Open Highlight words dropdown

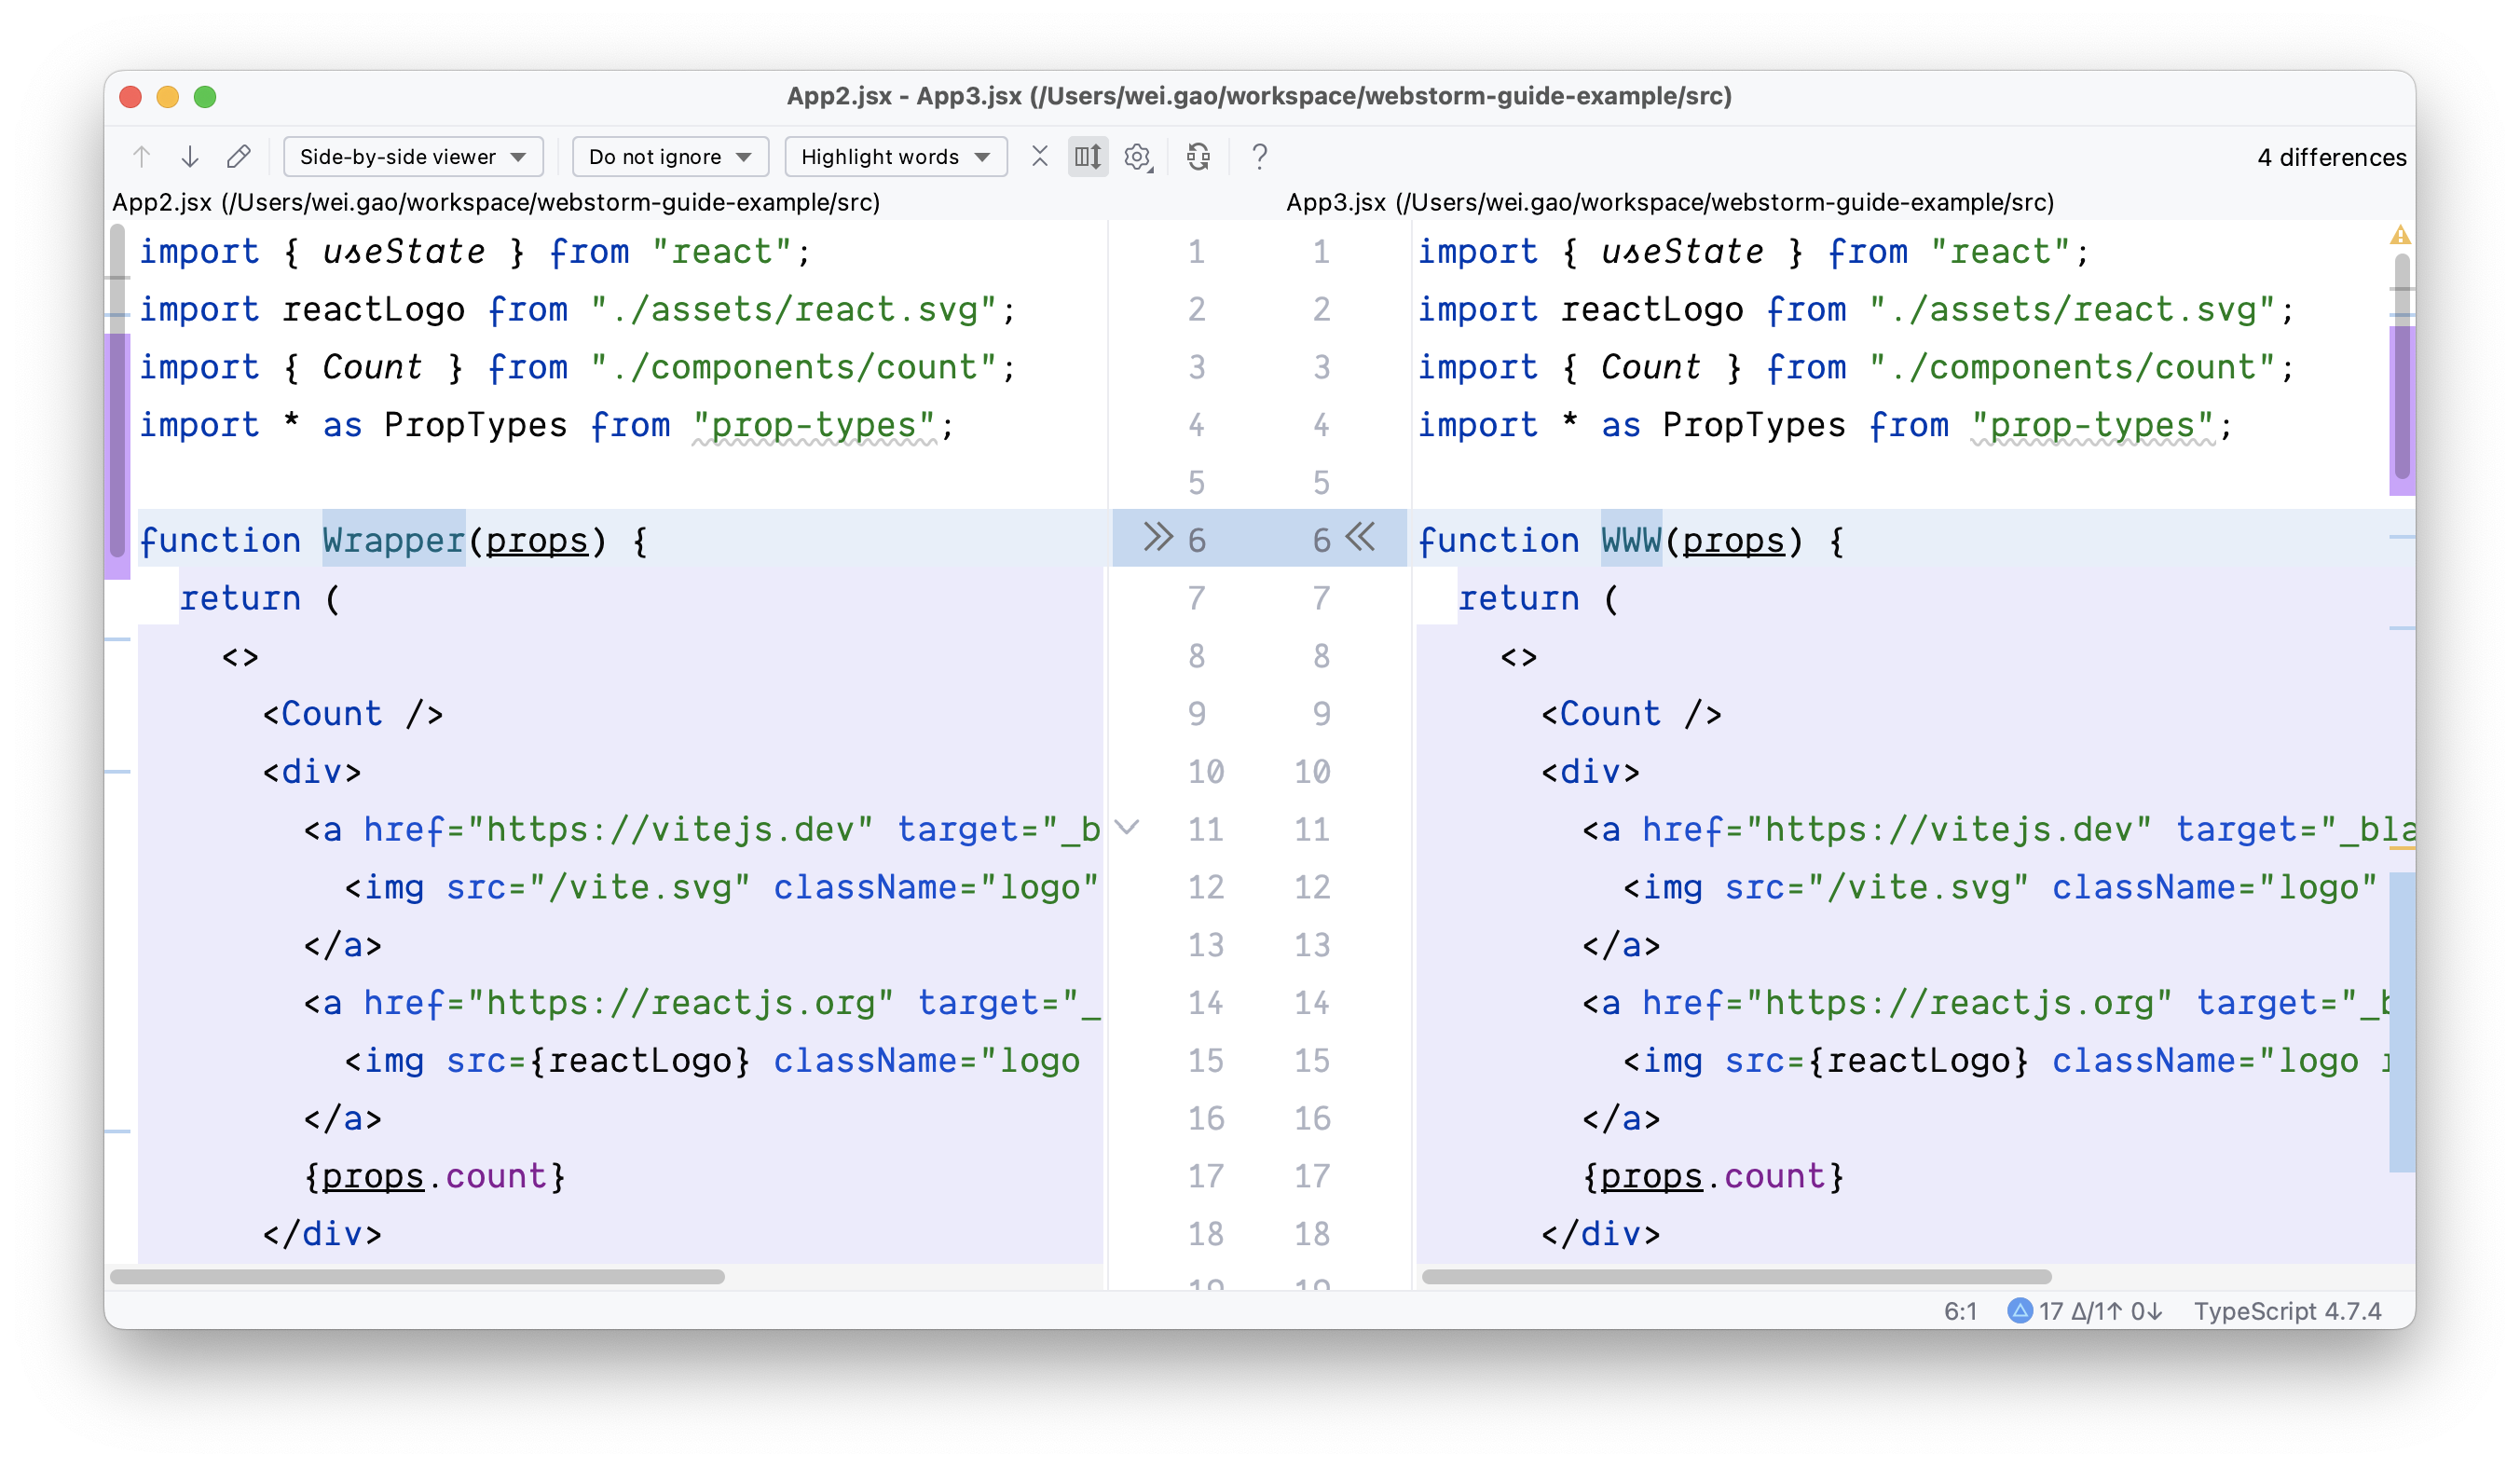[x=895, y=157]
